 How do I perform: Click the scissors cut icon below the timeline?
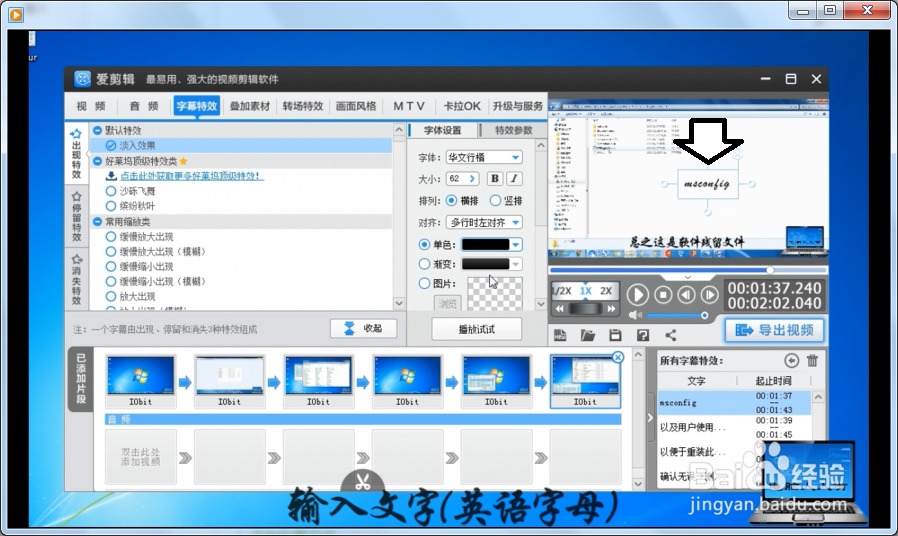362,482
